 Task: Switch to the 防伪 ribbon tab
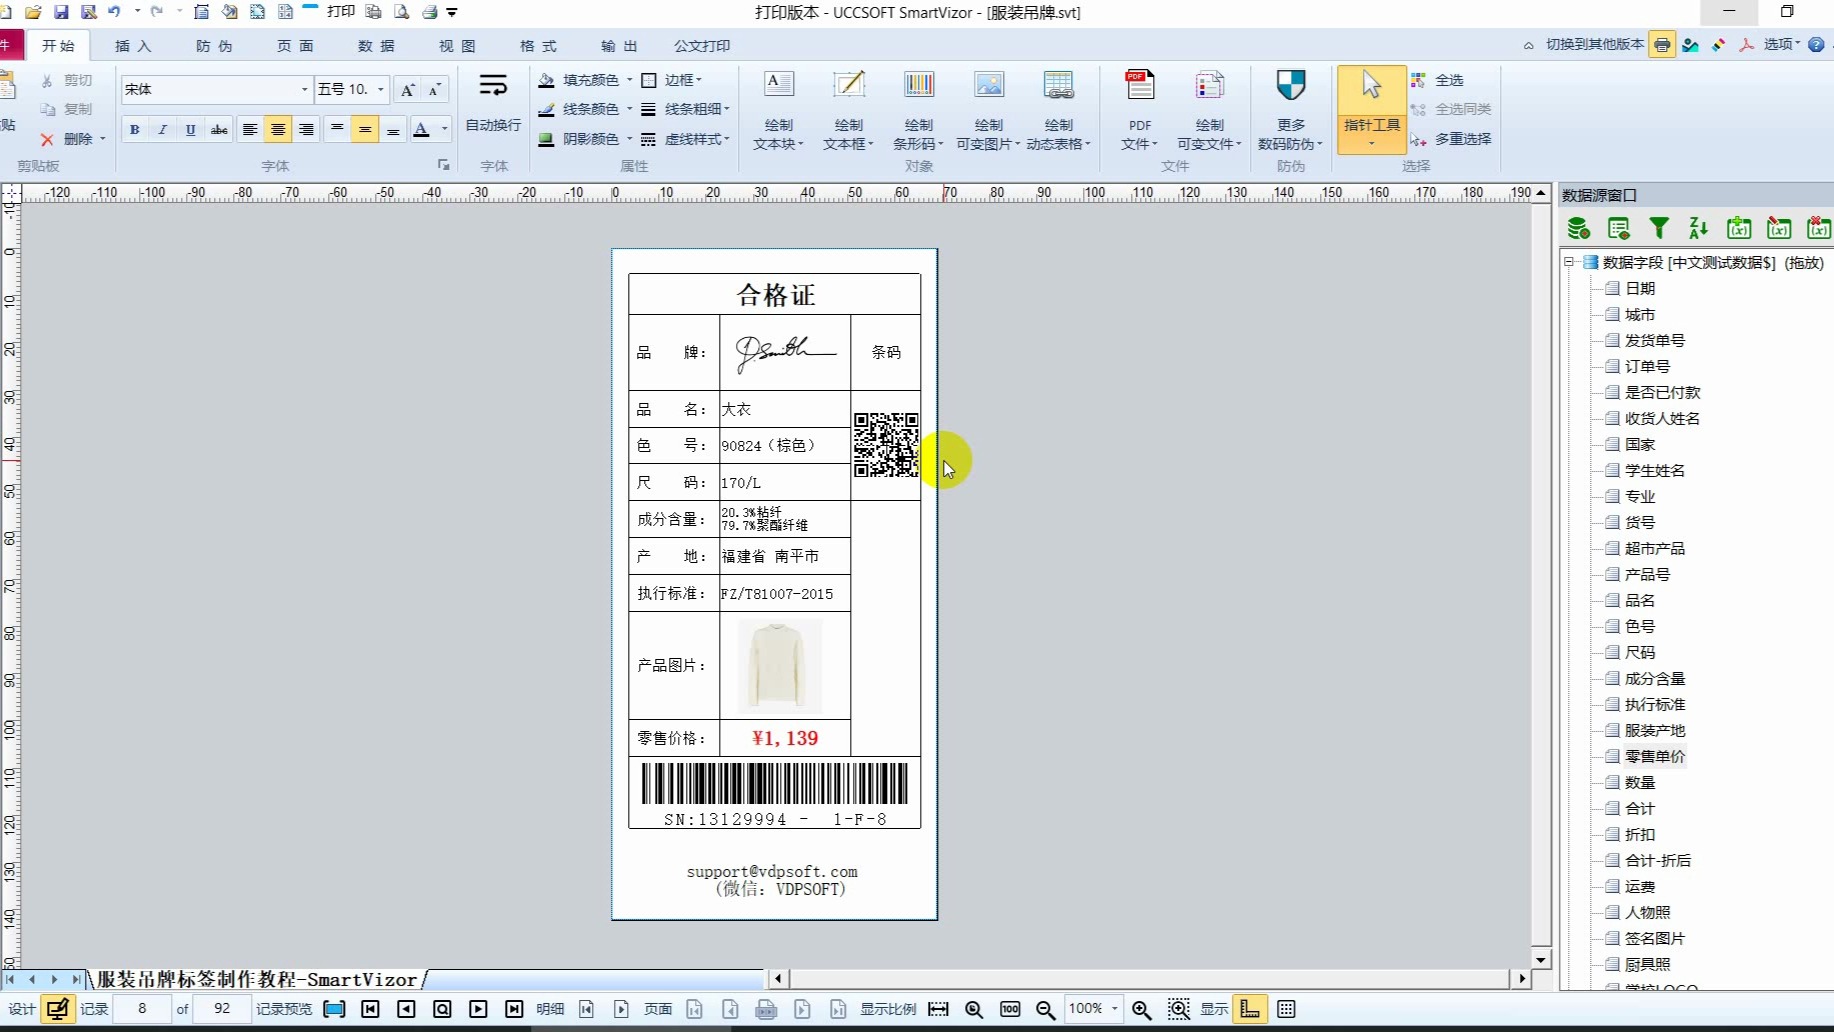(x=214, y=46)
